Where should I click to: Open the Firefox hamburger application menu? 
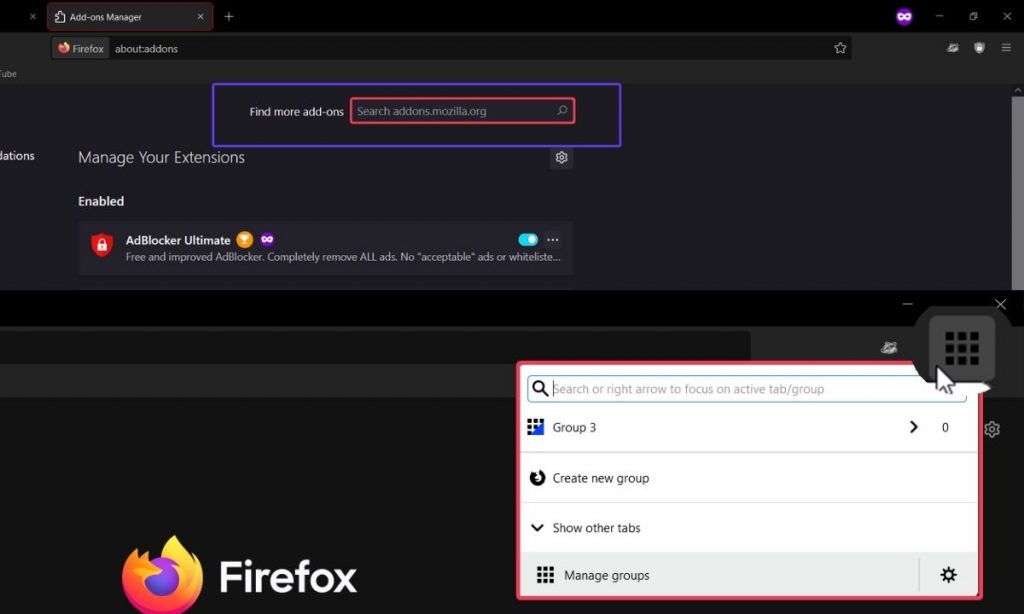coord(1006,48)
